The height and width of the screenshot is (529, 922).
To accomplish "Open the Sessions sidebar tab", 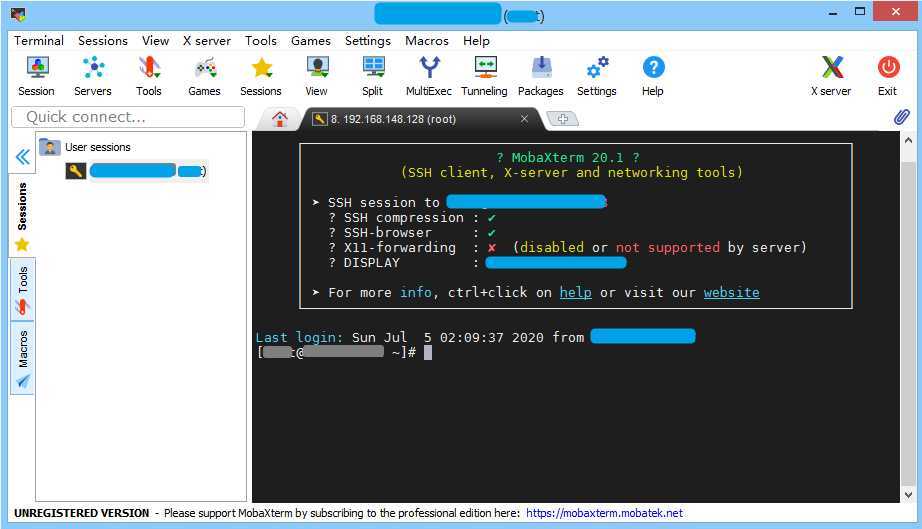I will (22, 215).
